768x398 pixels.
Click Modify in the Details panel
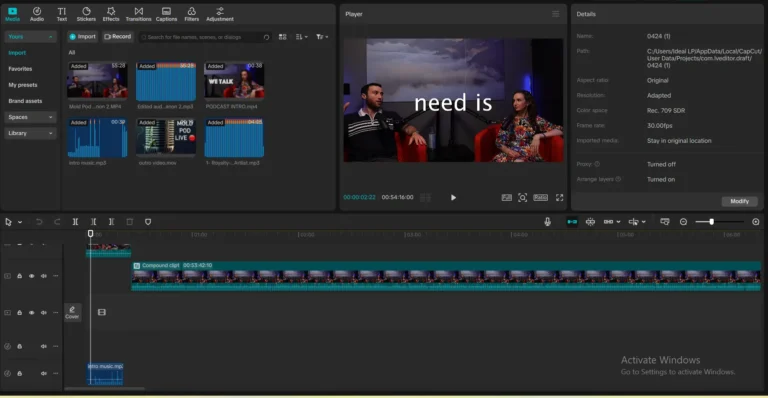[x=740, y=201]
